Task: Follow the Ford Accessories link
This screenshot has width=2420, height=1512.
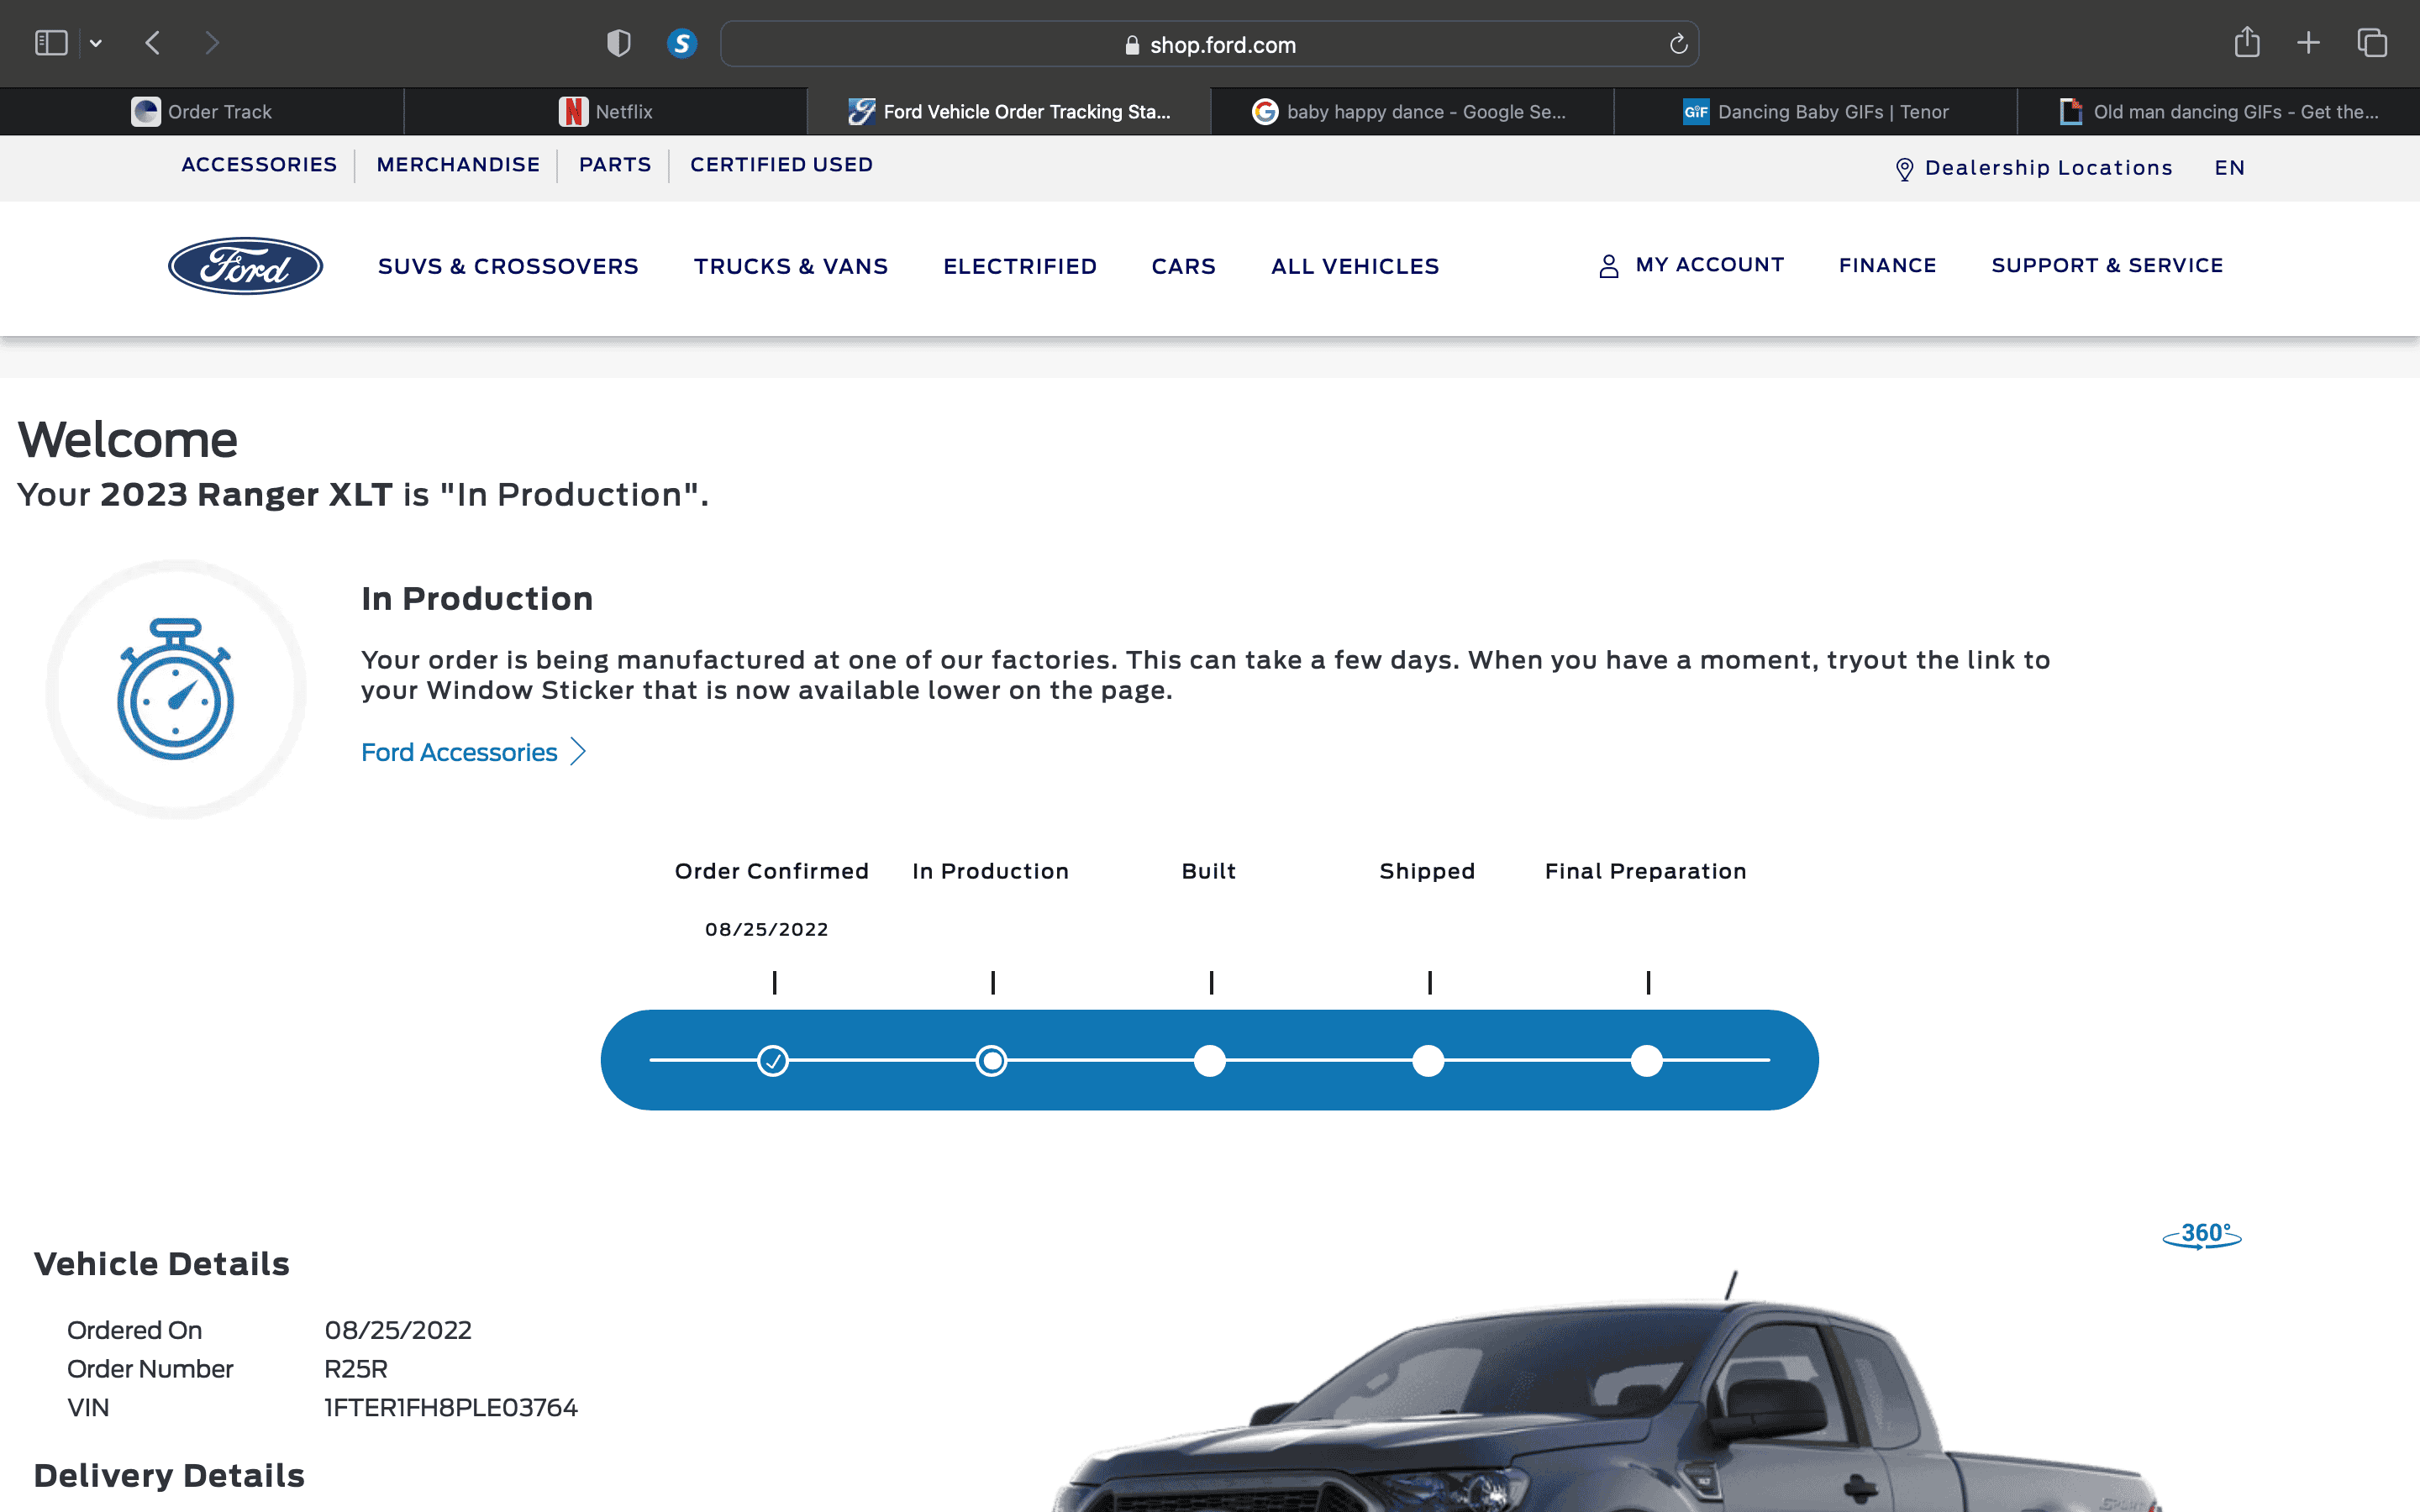Action: point(459,753)
